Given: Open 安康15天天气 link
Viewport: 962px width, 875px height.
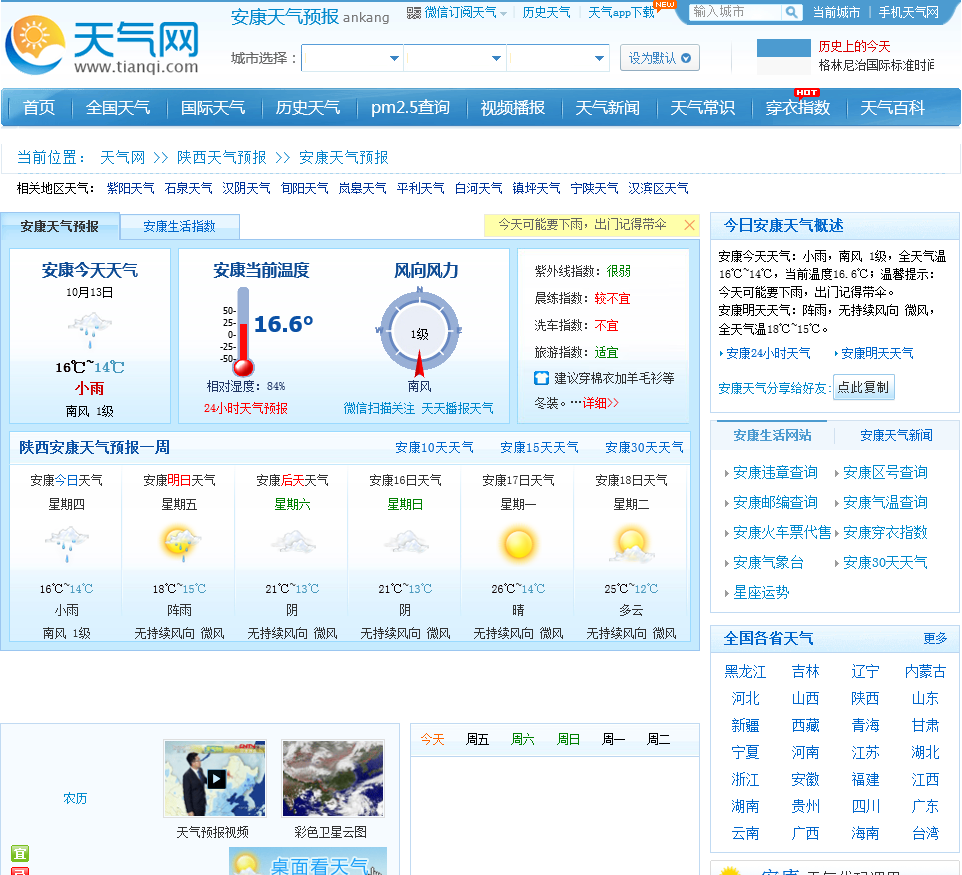Looking at the screenshot, I should point(539,448).
